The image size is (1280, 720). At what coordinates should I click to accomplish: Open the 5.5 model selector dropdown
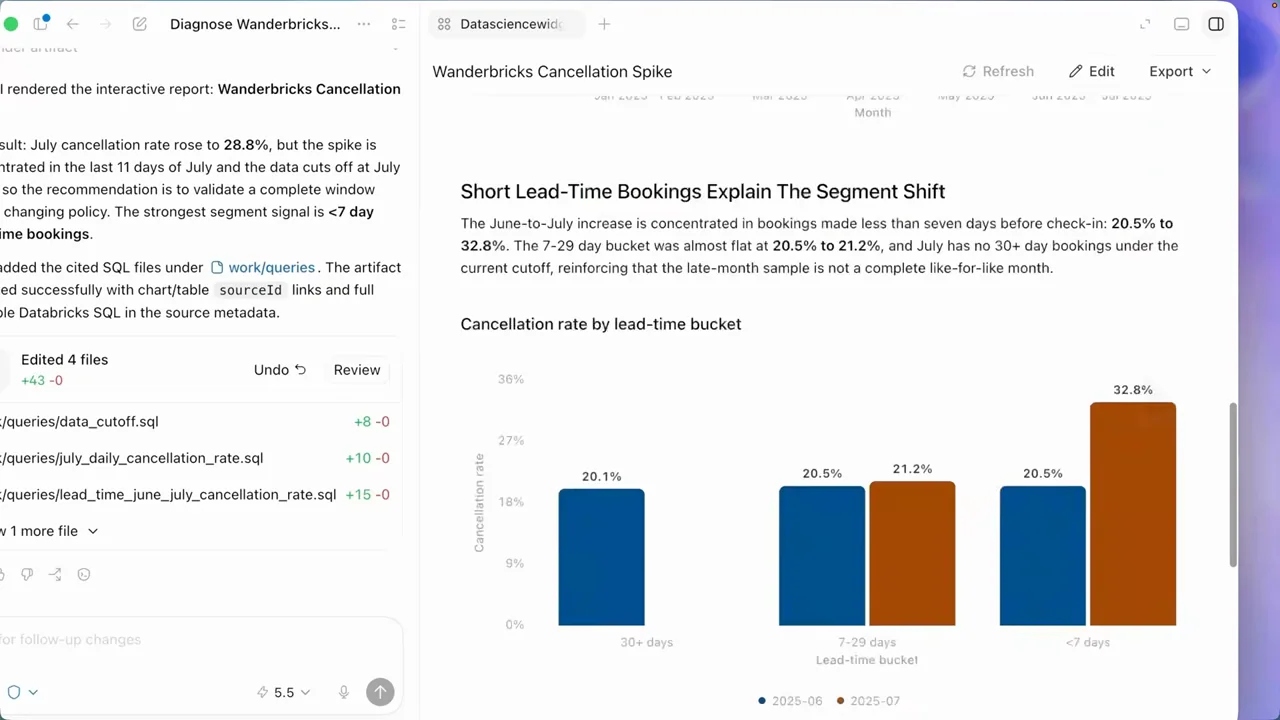(x=283, y=692)
